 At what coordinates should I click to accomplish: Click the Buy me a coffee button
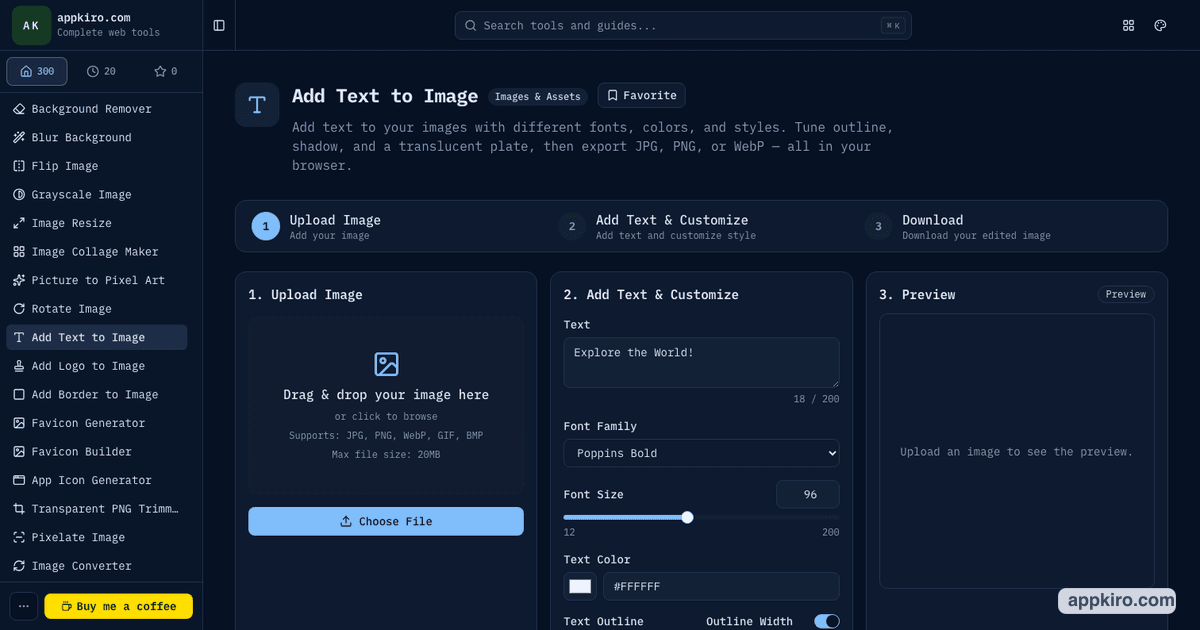(x=119, y=606)
